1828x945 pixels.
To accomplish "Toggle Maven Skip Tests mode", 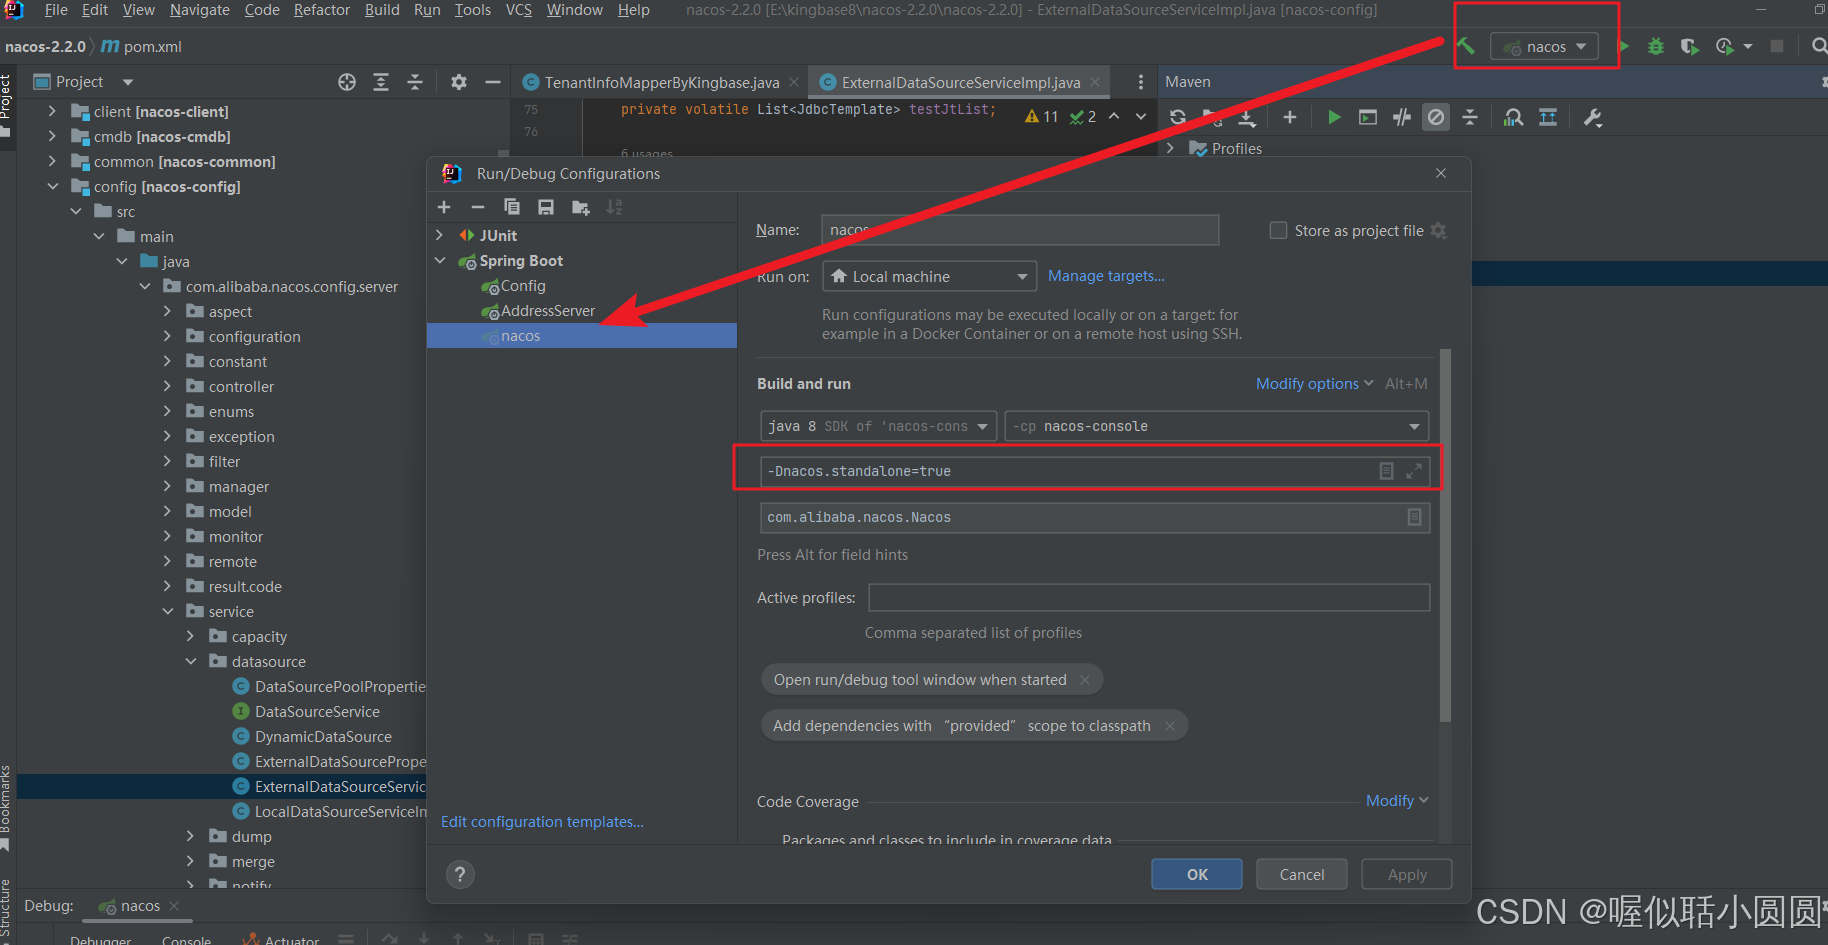I will click(1436, 117).
